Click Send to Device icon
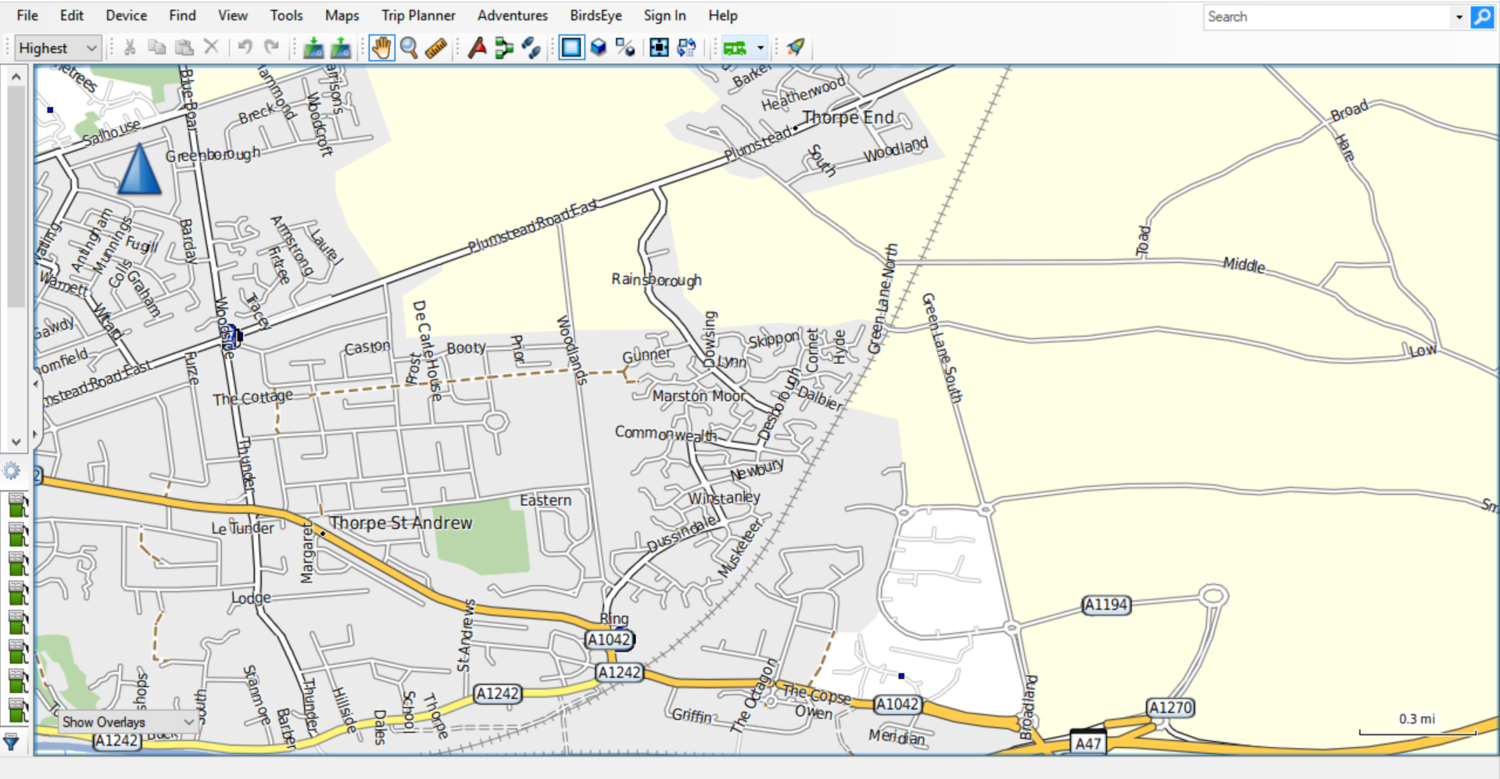Screen dimensions: 1500x779 pyautogui.click(x=314, y=47)
